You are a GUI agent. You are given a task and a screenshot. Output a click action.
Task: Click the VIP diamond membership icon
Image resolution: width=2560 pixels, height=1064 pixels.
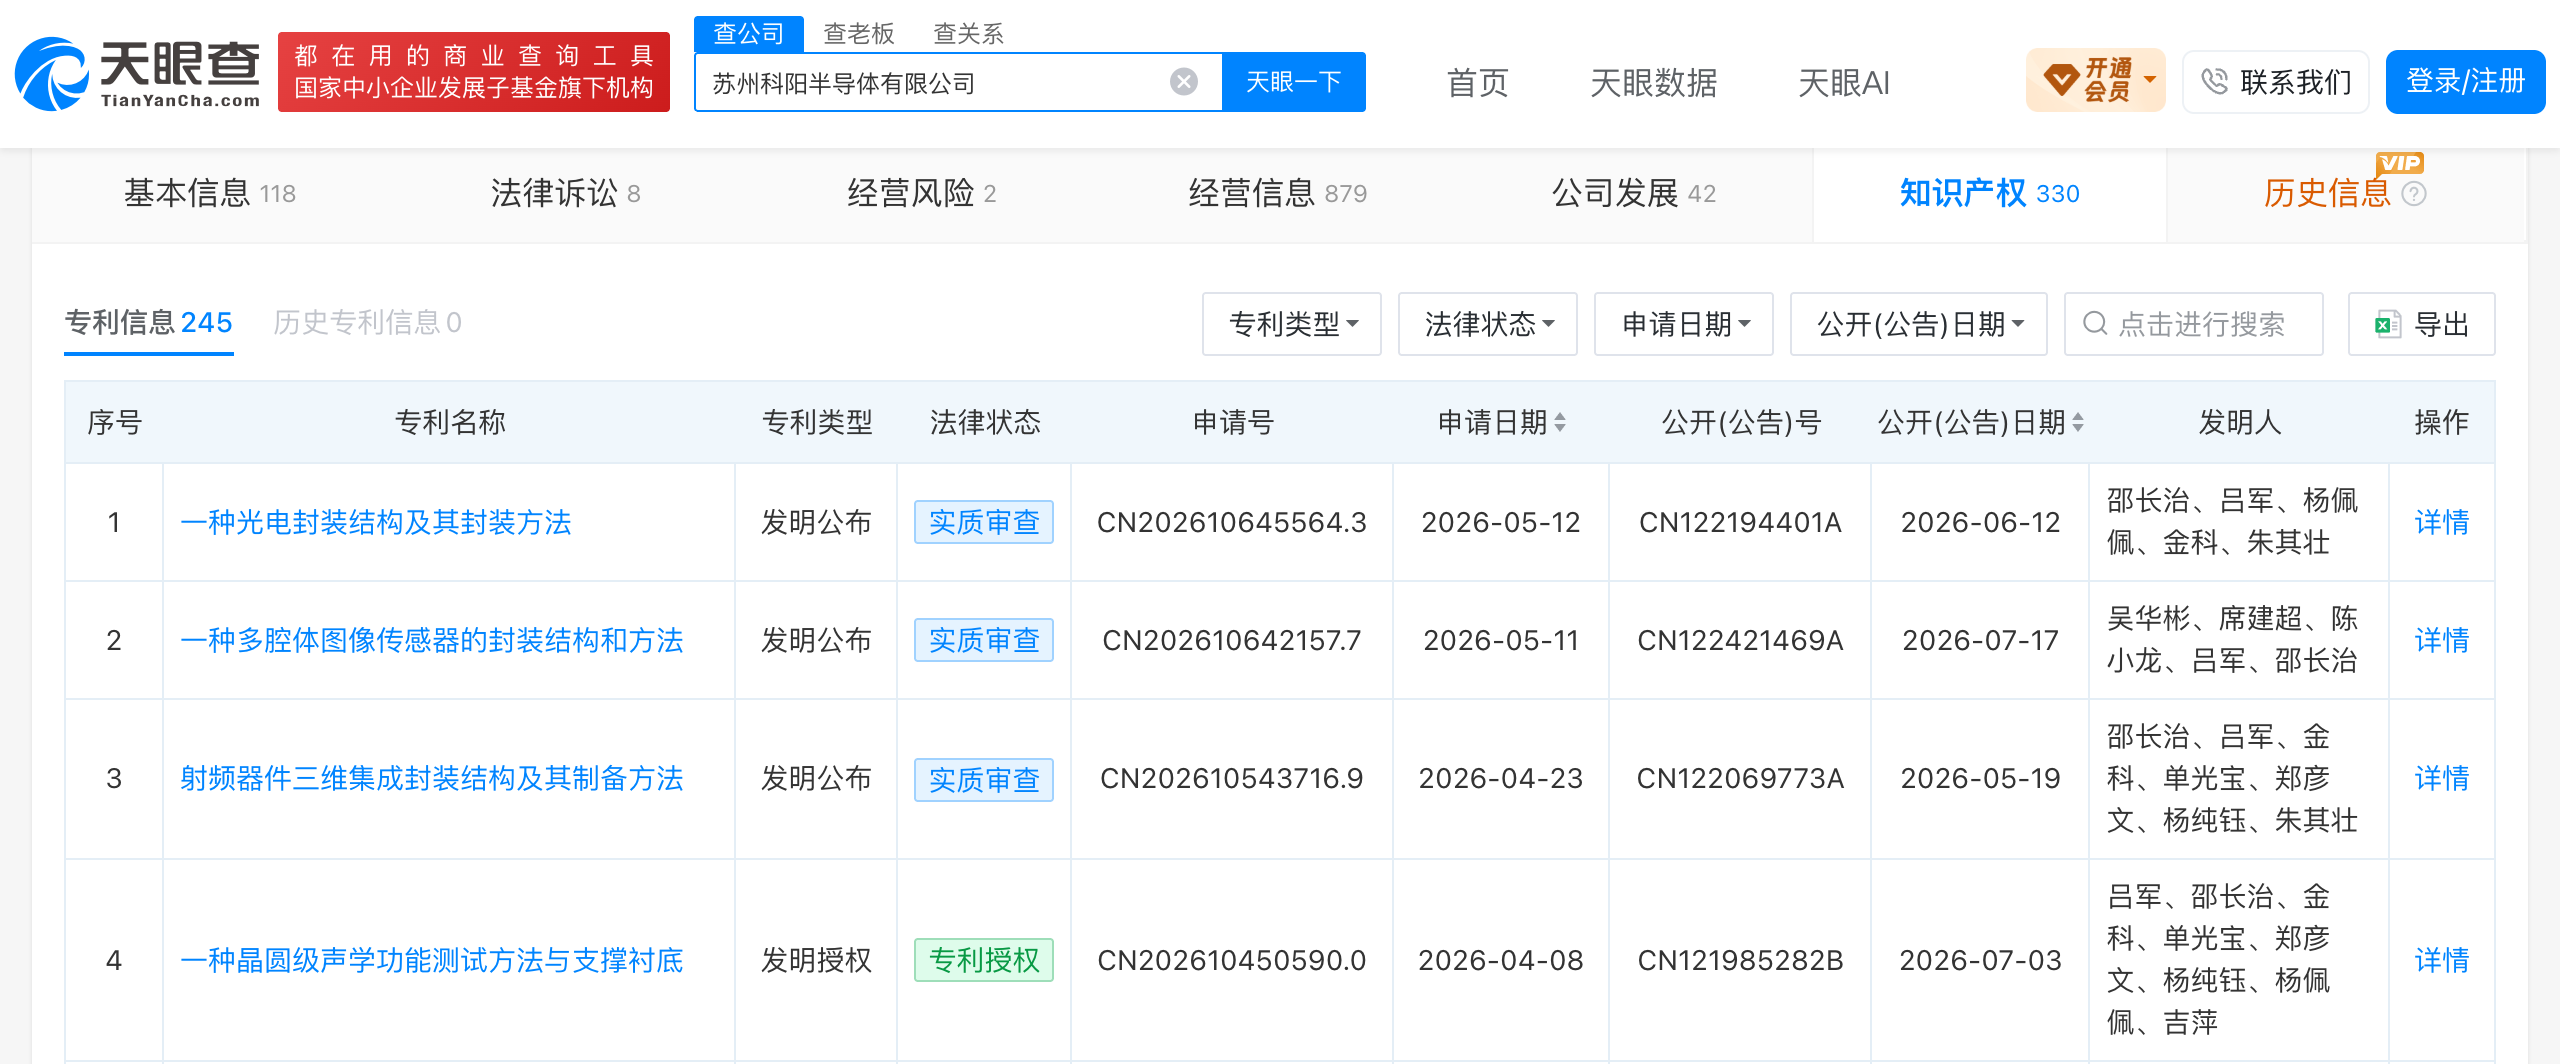(2060, 80)
